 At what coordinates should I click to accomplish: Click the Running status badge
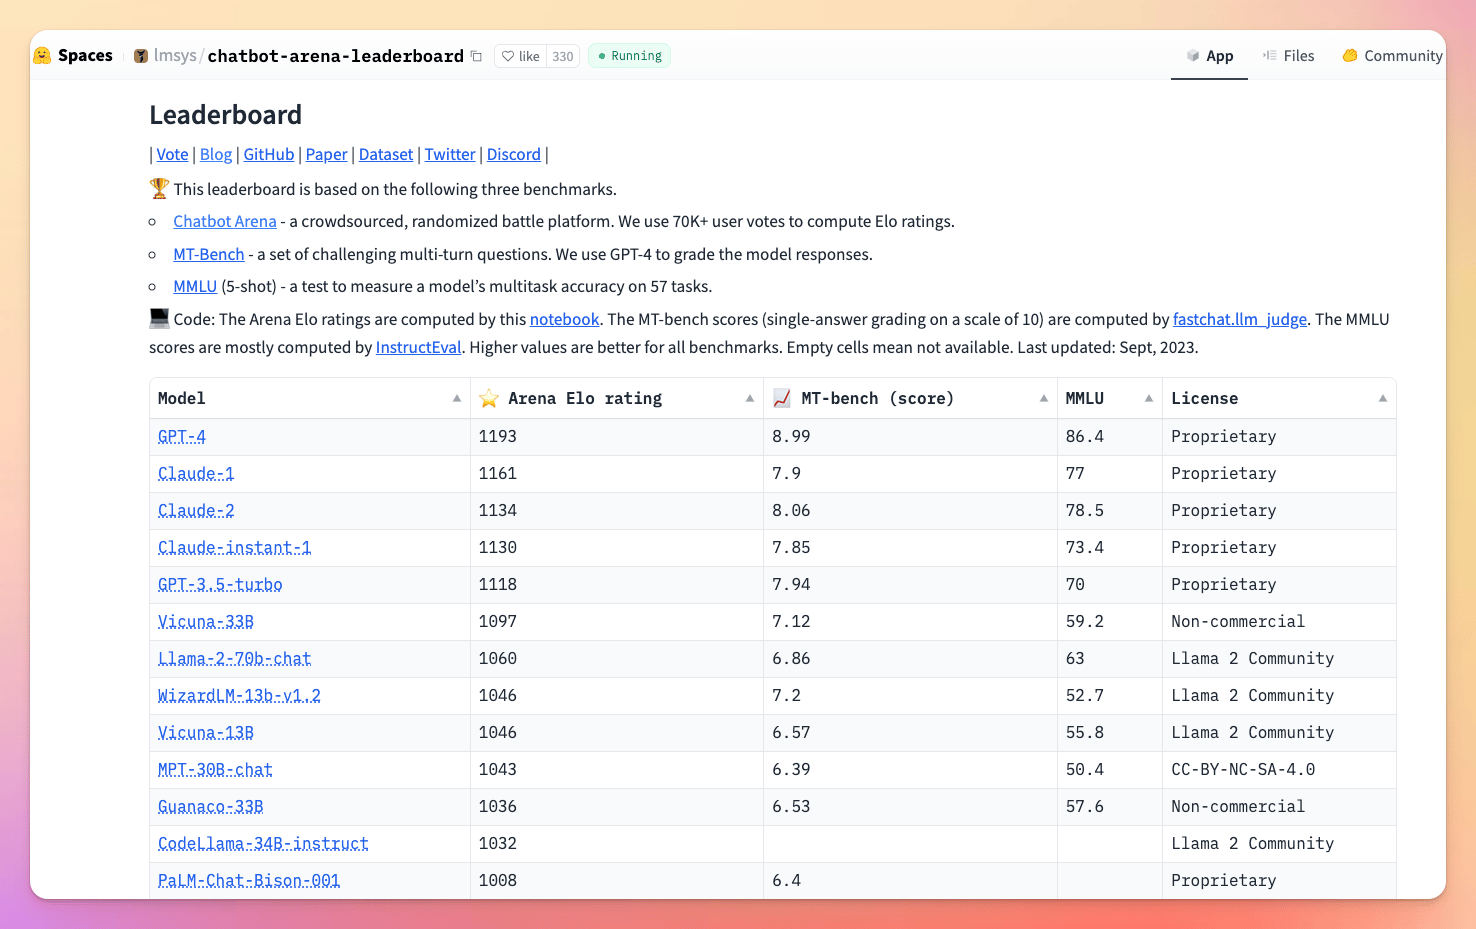coord(630,56)
